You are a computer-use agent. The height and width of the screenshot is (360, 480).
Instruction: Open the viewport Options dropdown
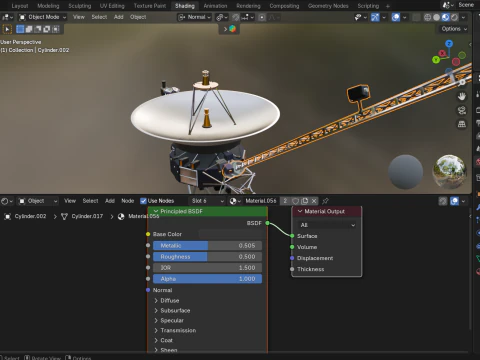[454, 29]
